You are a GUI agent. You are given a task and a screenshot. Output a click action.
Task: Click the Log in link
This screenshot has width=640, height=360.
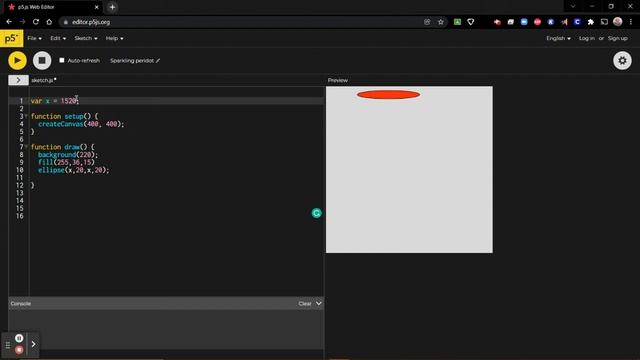point(587,38)
